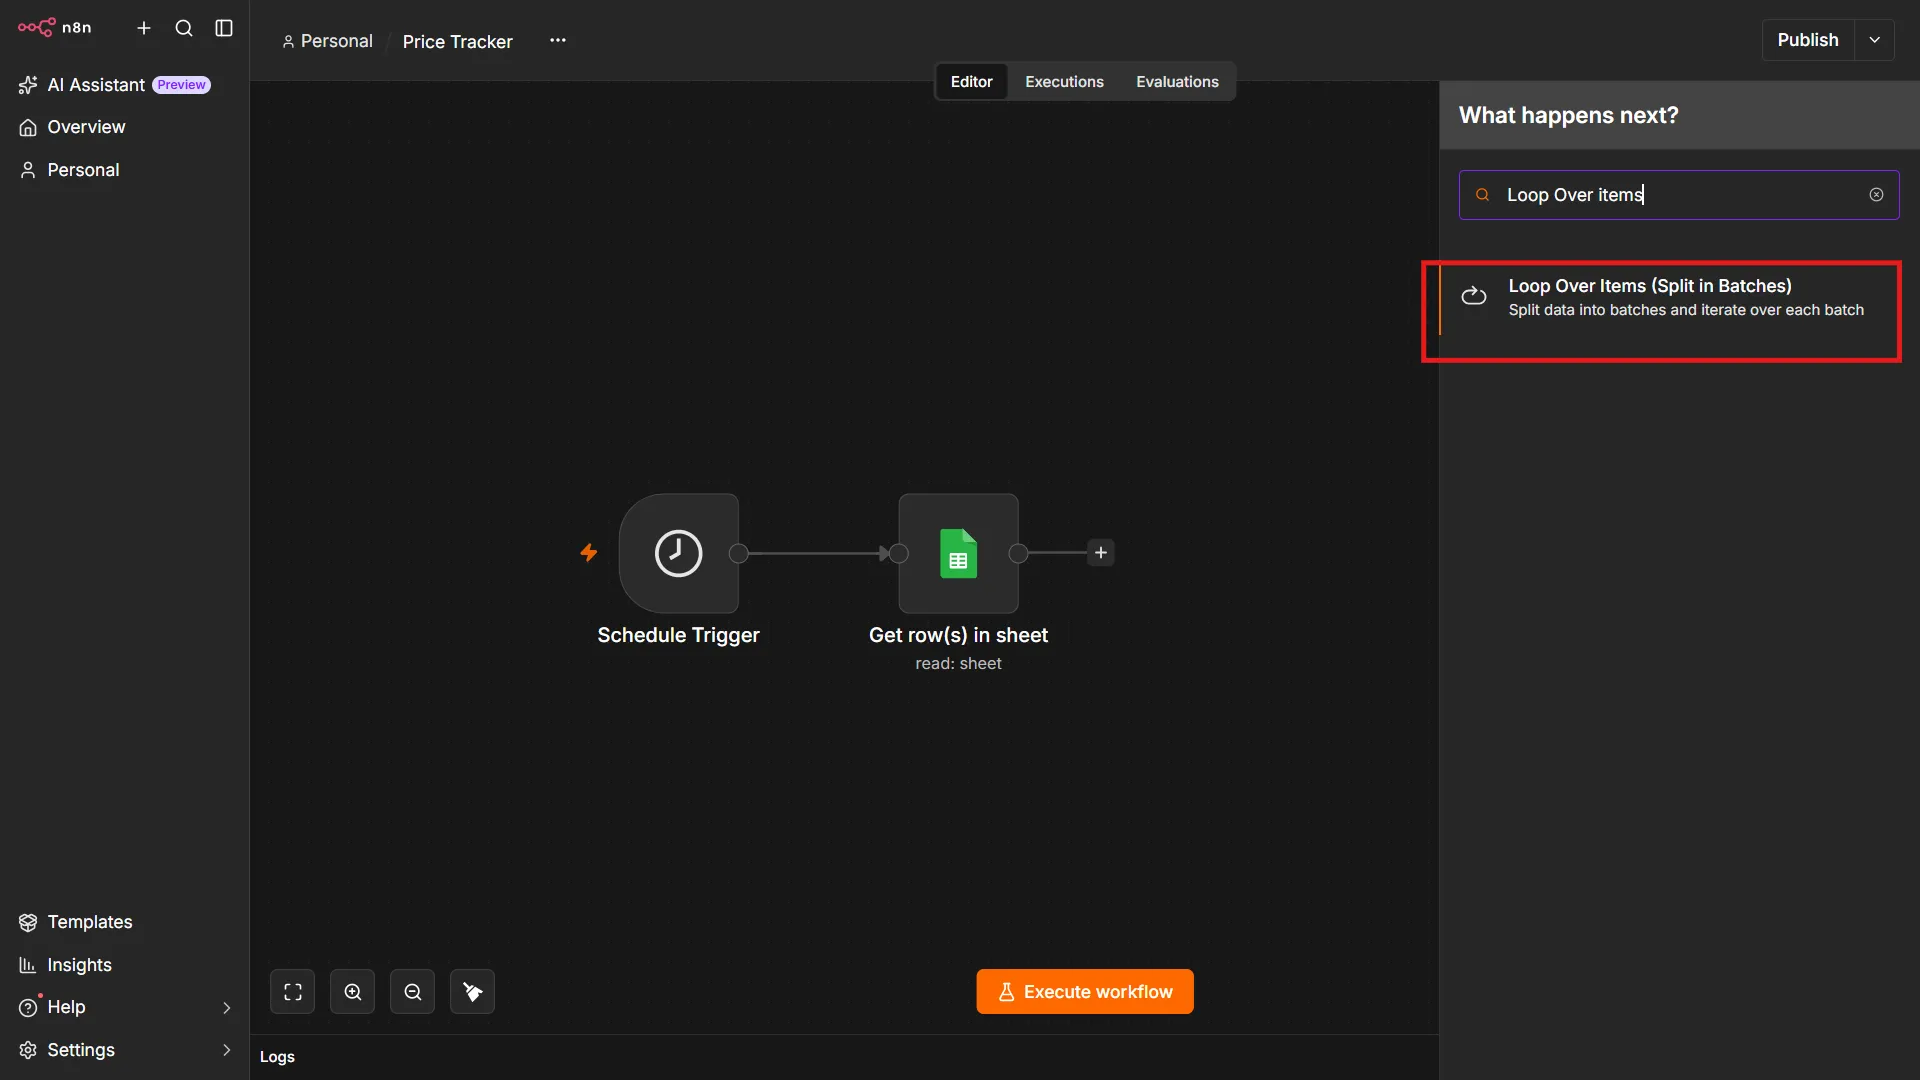Screen dimensions: 1920x1080
Task: Clear the node search text
Action: (1876, 195)
